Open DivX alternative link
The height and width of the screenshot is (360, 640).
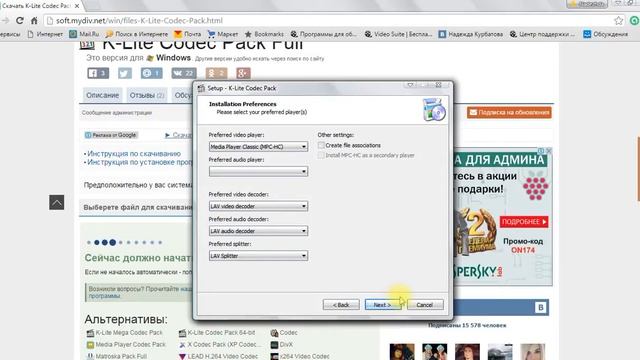tap(286, 344)
